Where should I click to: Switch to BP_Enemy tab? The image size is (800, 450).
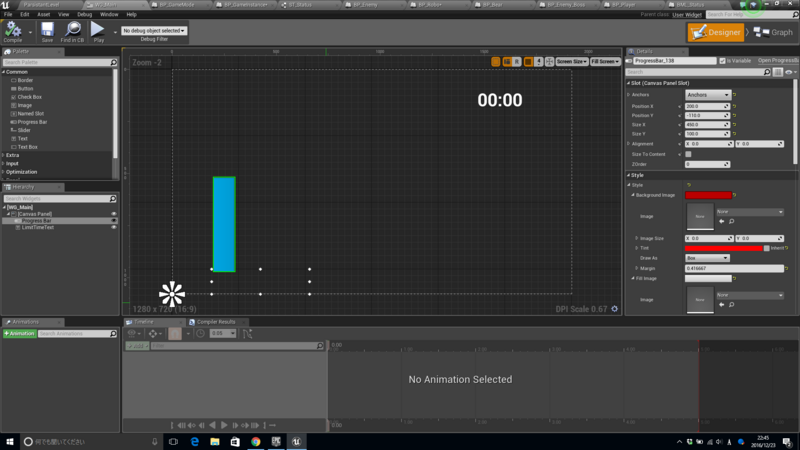(365, 5)
